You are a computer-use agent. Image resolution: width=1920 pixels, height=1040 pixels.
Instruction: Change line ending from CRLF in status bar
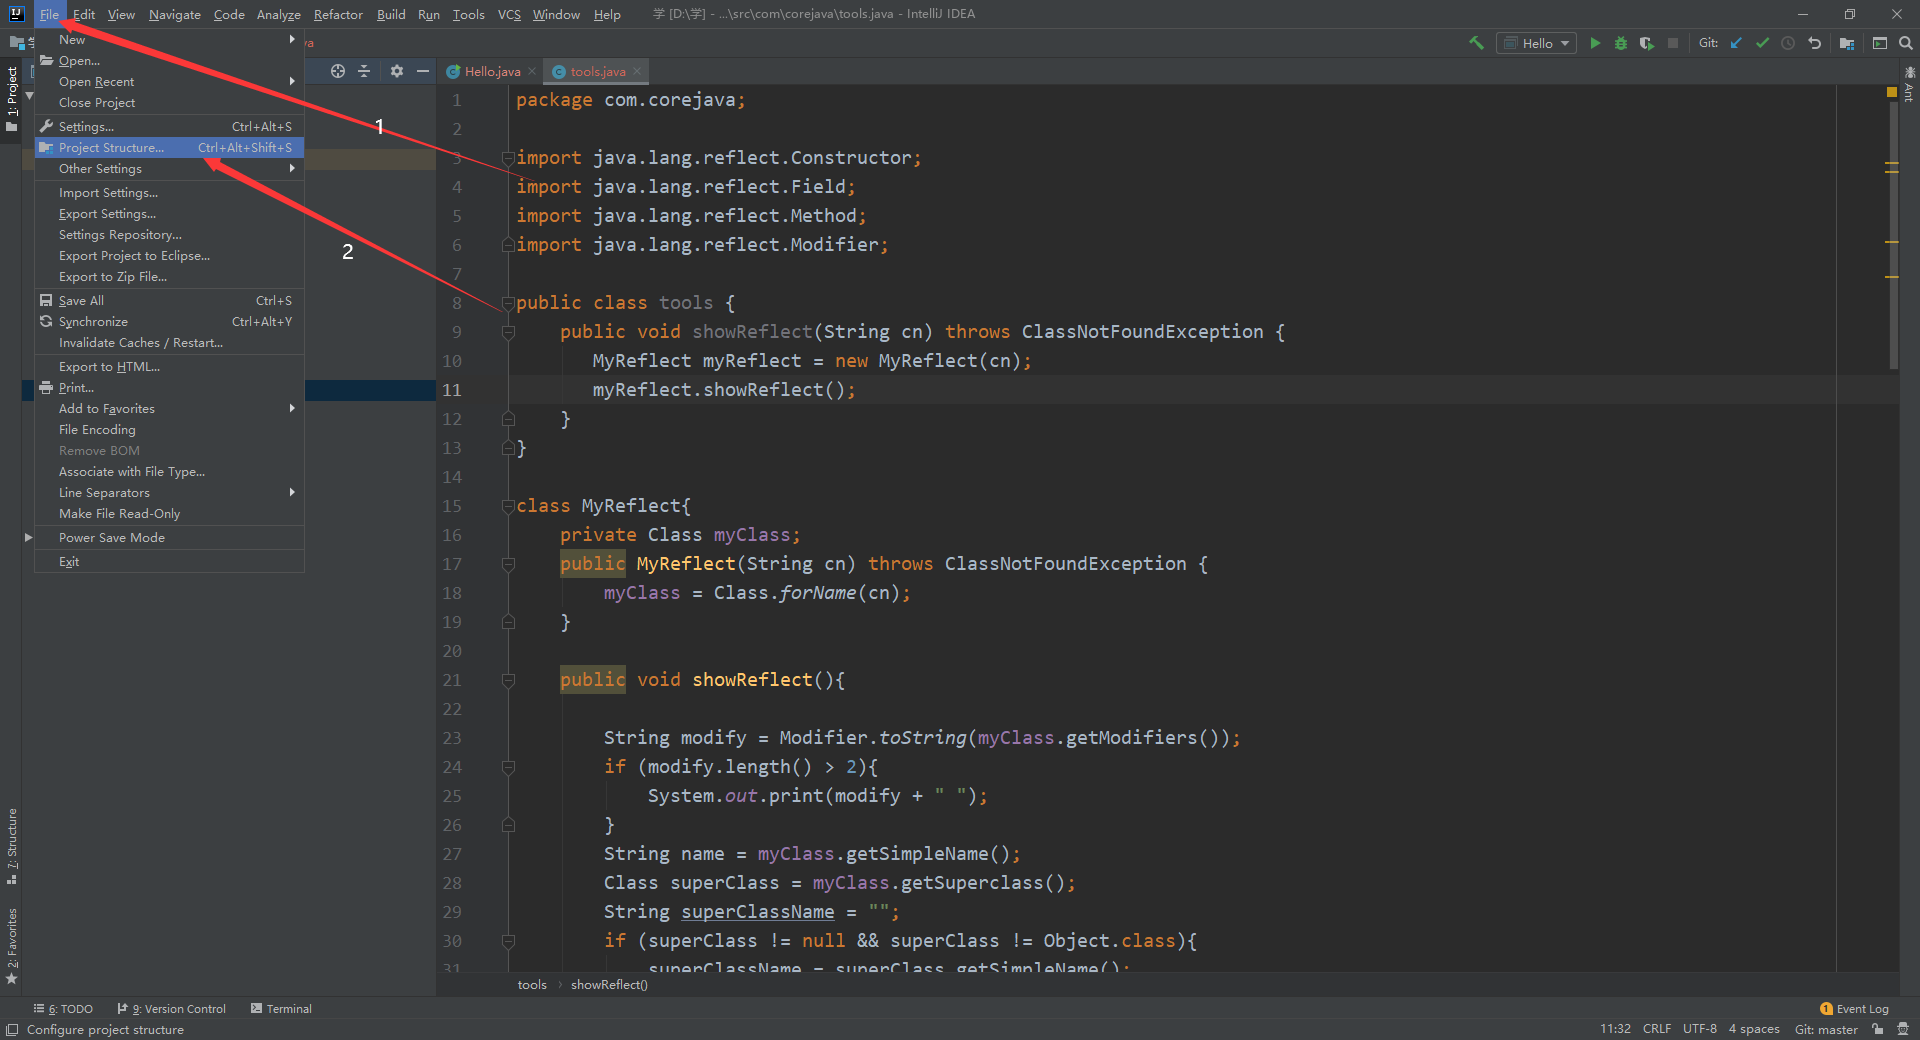coord(1656,1028)
